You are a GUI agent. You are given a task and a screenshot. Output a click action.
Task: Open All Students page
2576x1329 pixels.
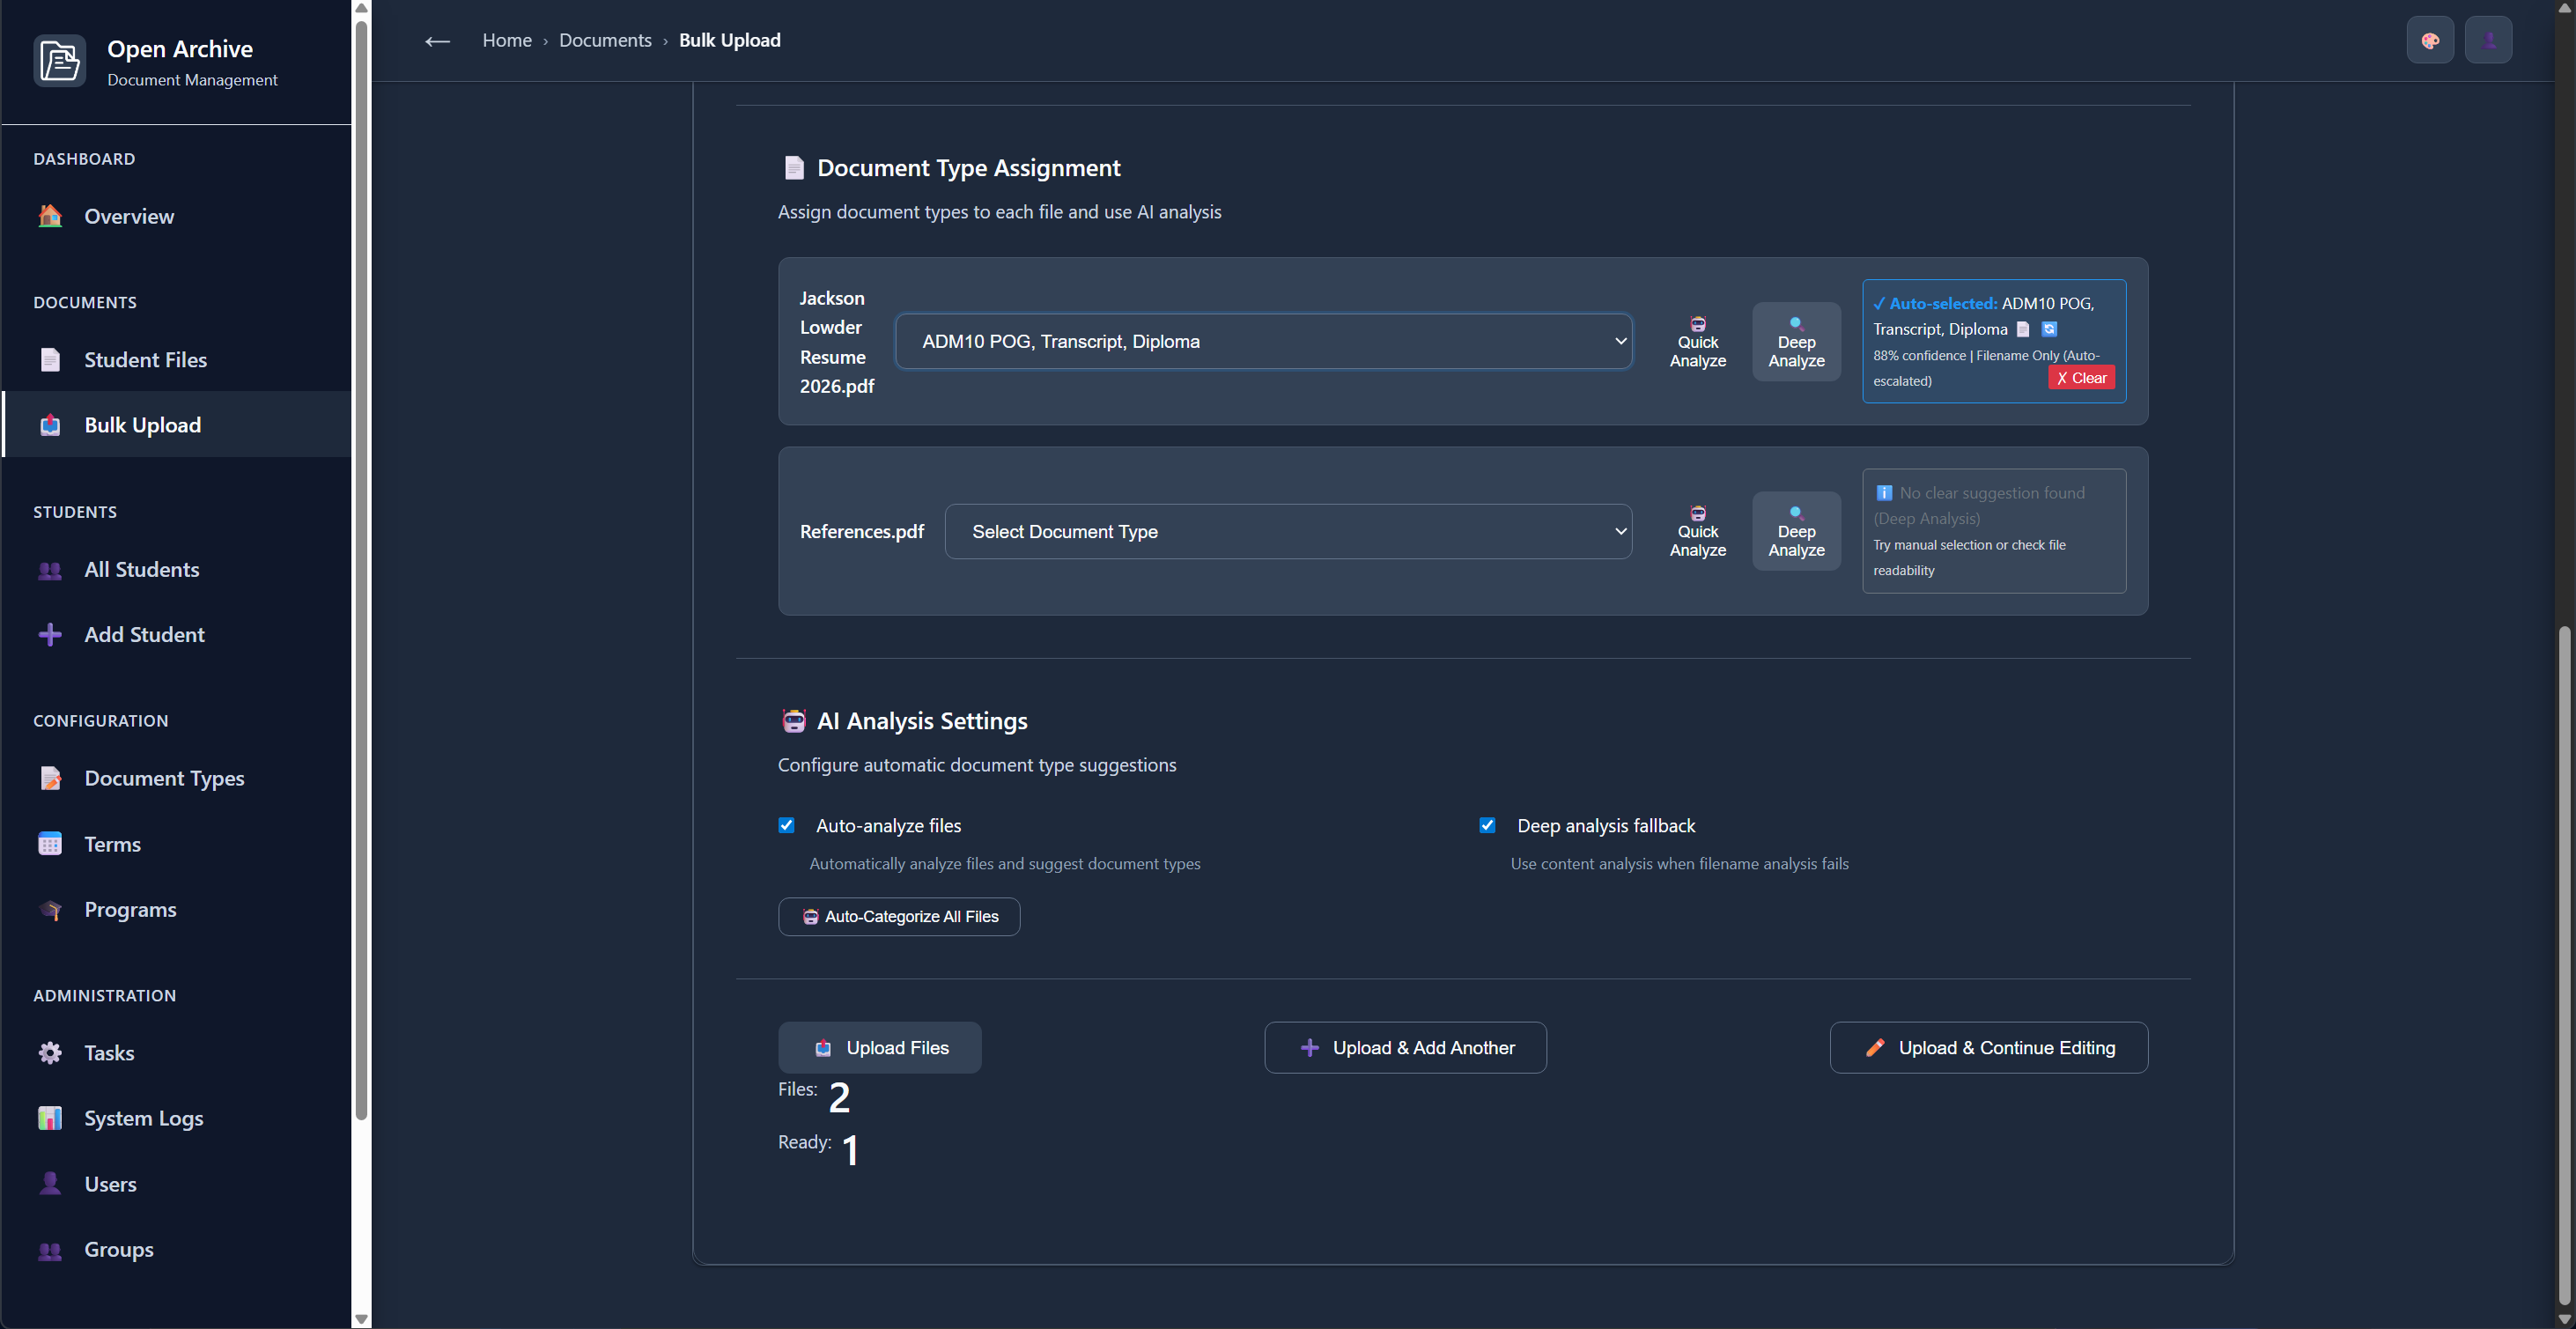176,569
